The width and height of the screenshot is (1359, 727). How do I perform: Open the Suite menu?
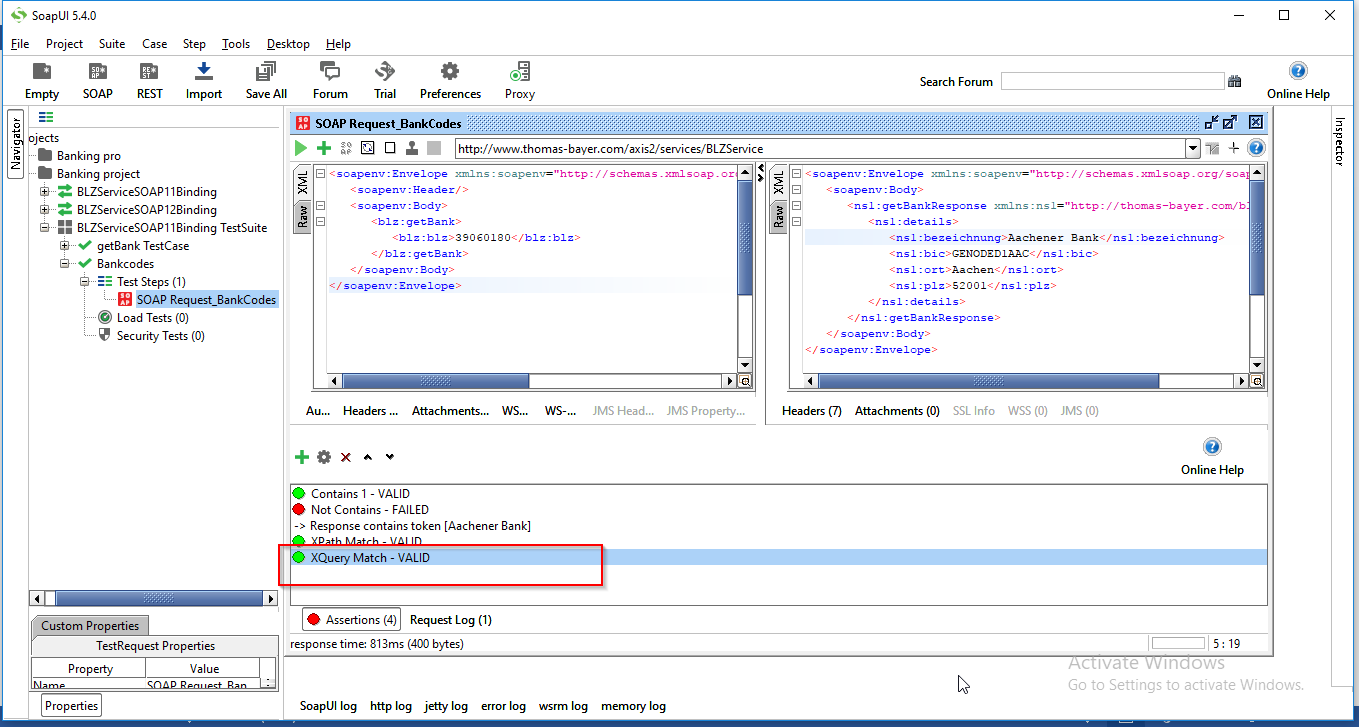(112, 44)
